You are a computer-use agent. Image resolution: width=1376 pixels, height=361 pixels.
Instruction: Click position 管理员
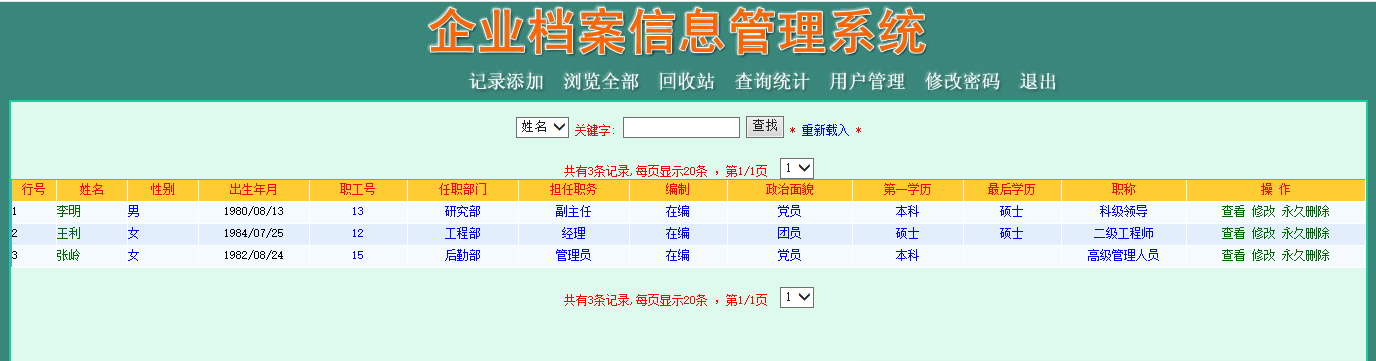point(574,255)
